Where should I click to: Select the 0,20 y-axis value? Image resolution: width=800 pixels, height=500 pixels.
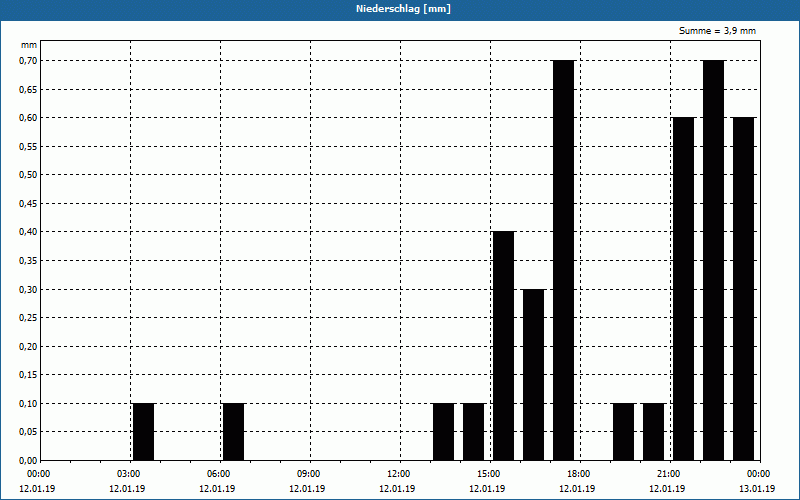tap(28, 346)
